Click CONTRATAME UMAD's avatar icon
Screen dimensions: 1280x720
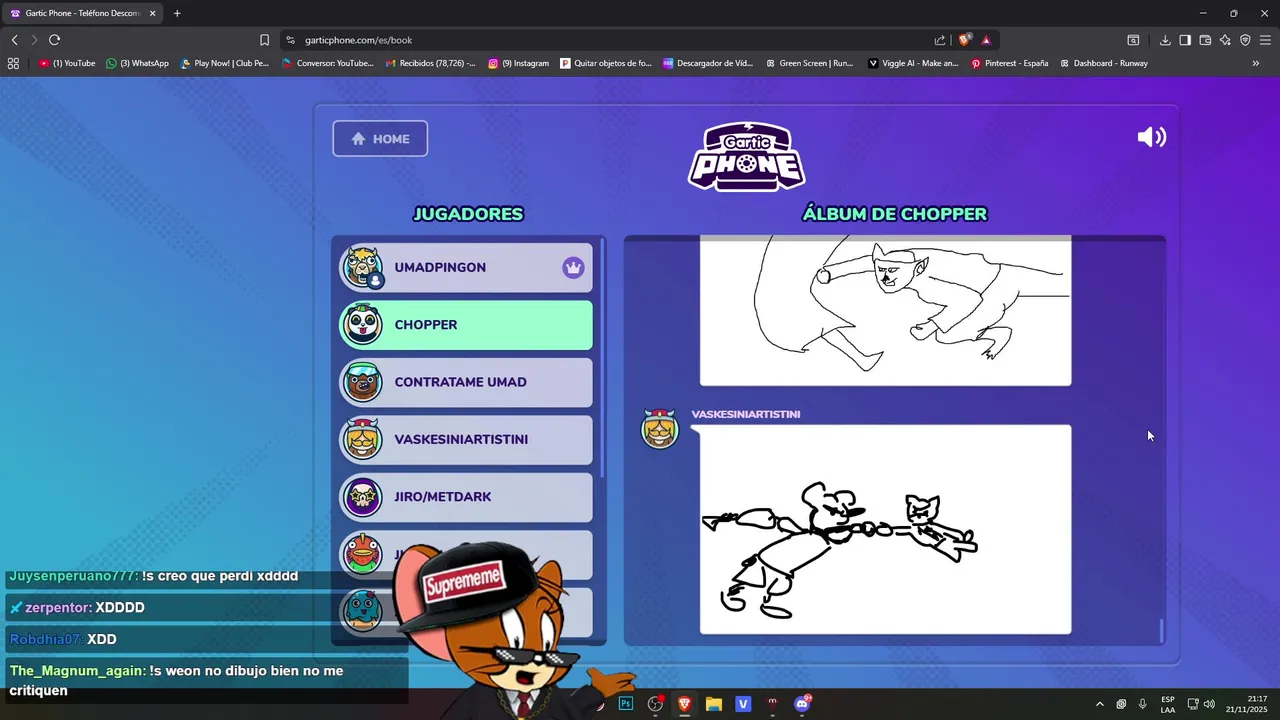point(362,382)
